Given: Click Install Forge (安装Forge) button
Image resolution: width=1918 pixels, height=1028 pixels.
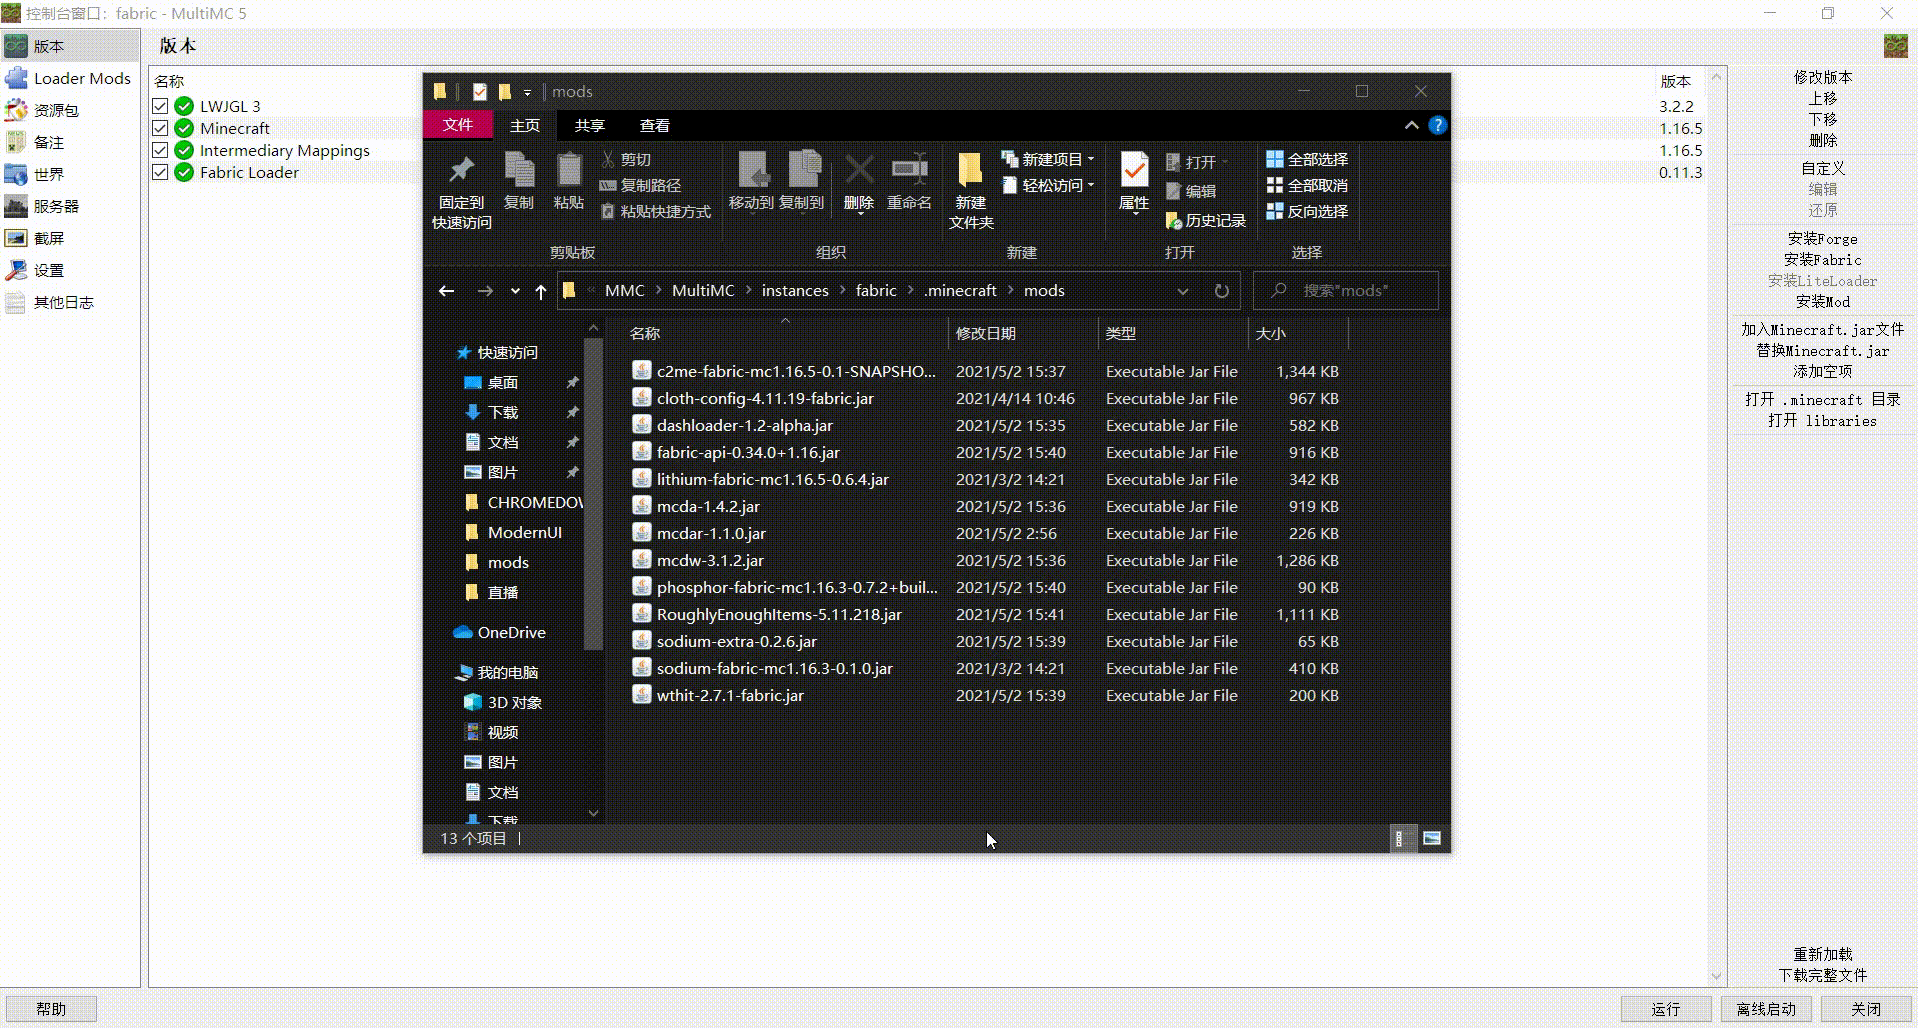Looking at the screenshot, I should (x=1822, y=239).
